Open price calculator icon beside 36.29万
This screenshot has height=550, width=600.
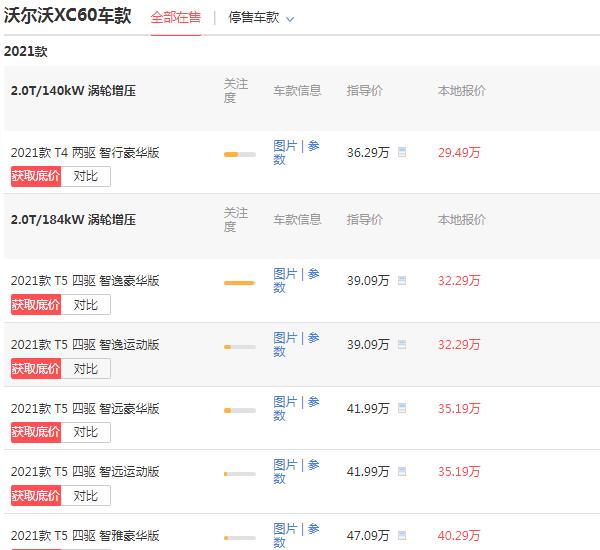pyautogui.click(x=402, y=152)
